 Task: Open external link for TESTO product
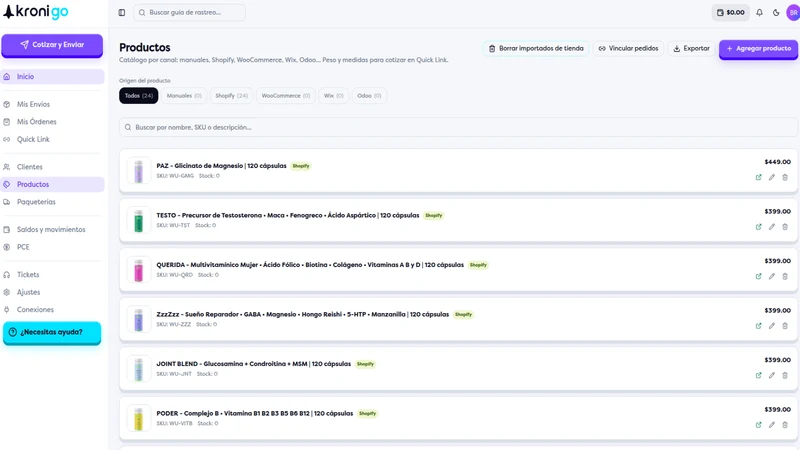pos(758,227)
